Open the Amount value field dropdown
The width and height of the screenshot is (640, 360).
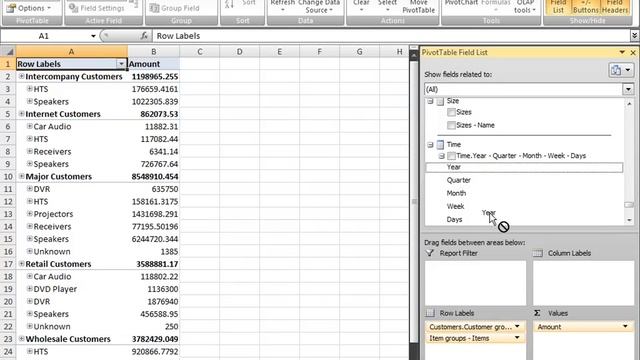[625, 327]
